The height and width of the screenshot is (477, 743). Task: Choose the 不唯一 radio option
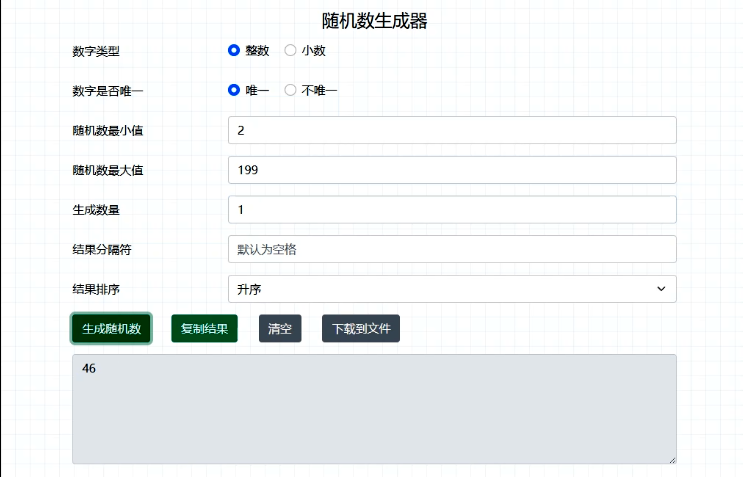291,90
